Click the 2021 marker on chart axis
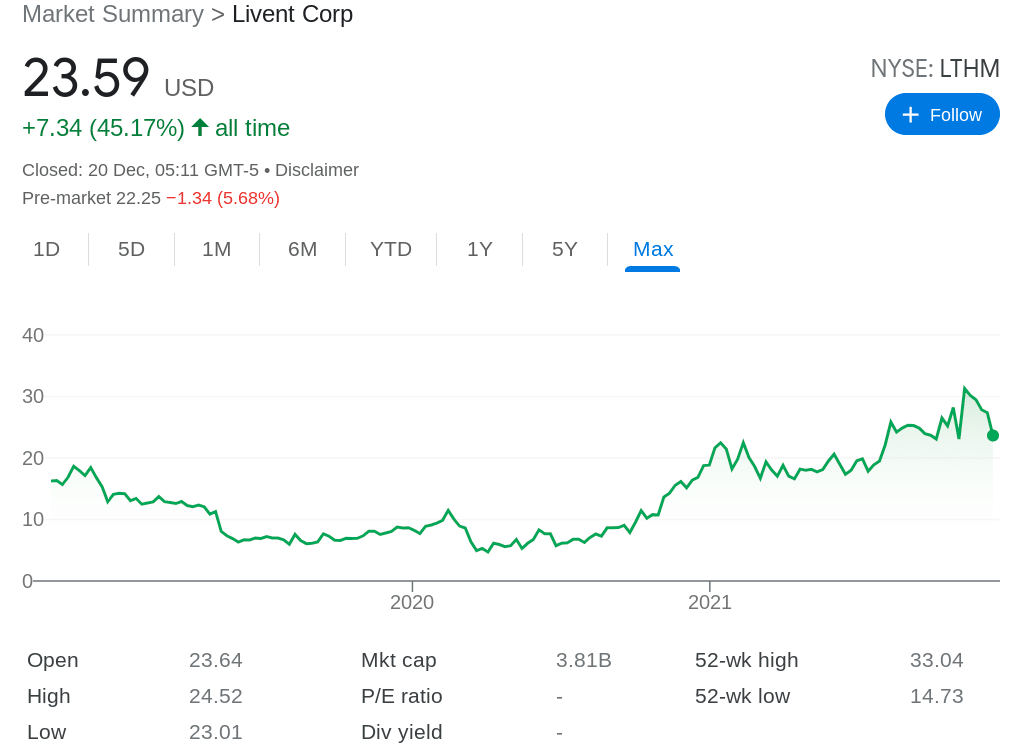 tap(709, 602)
